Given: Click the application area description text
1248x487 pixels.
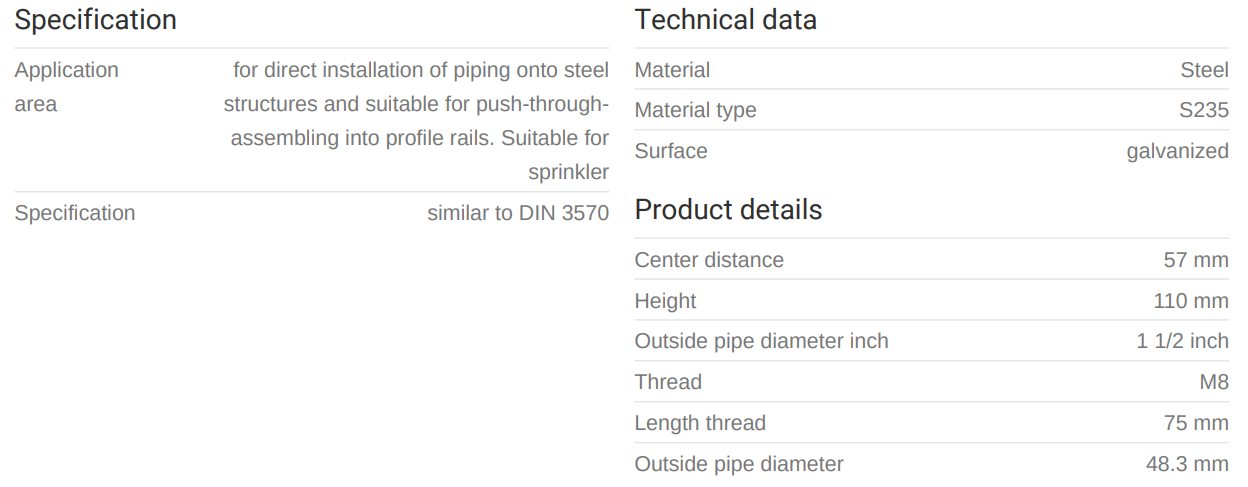Looking at the screenshot, I should tap(416, 121).
